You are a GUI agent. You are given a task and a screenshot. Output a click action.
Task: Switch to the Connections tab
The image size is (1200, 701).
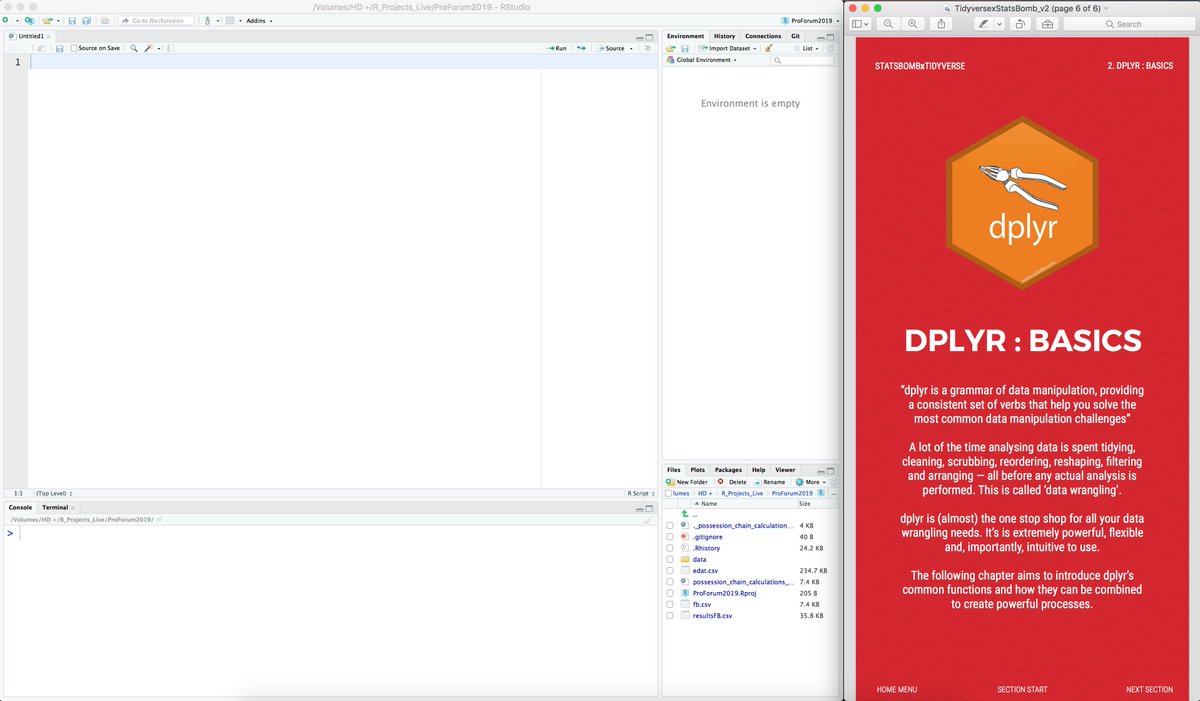coord(763,36)
